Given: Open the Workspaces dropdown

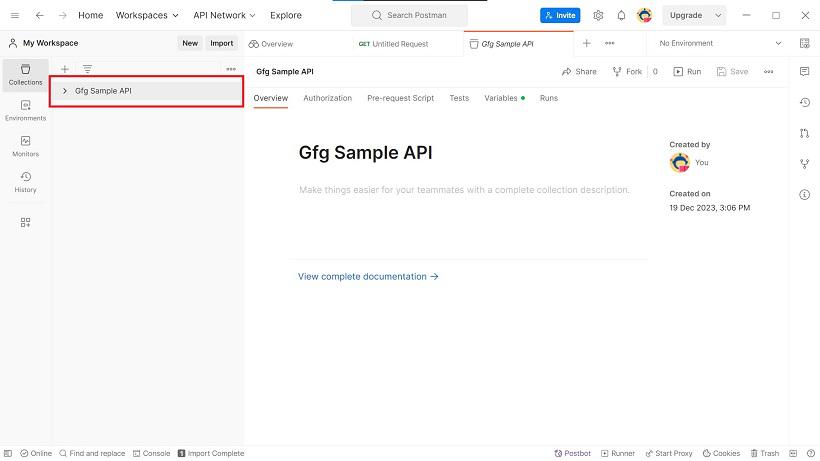Looking at the screenshot, I should tap(147, 15).
